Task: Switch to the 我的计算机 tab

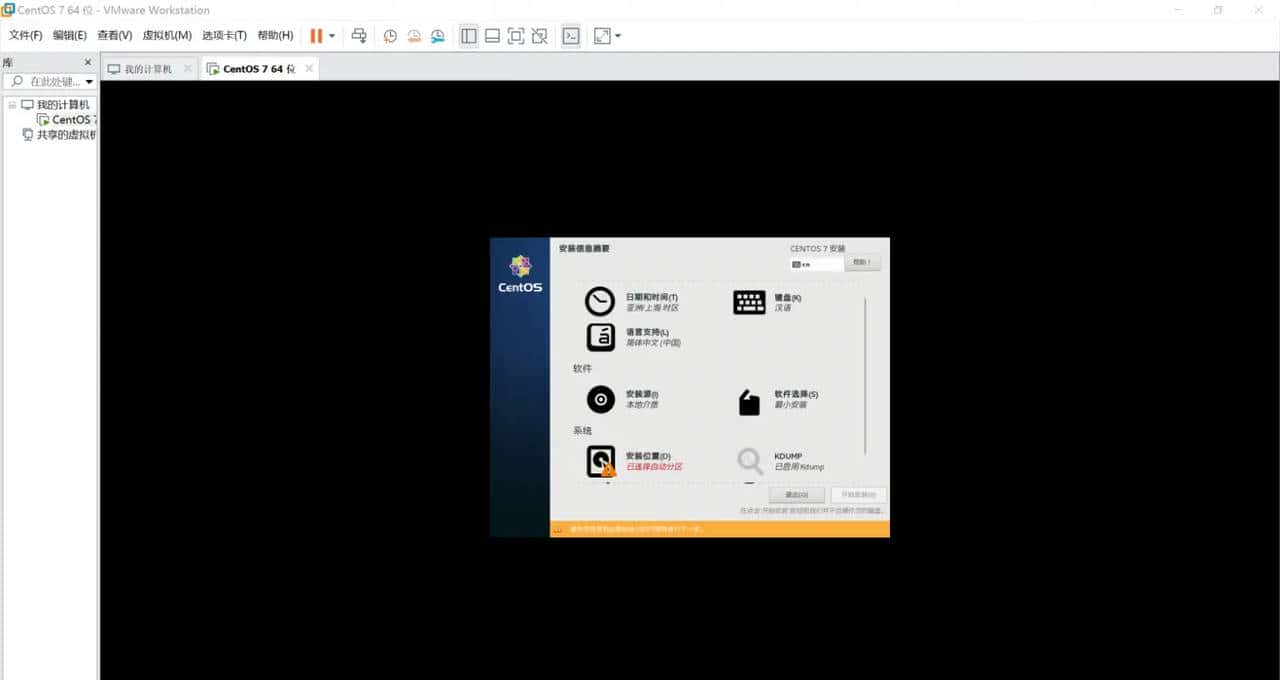Action: point(148,69)
